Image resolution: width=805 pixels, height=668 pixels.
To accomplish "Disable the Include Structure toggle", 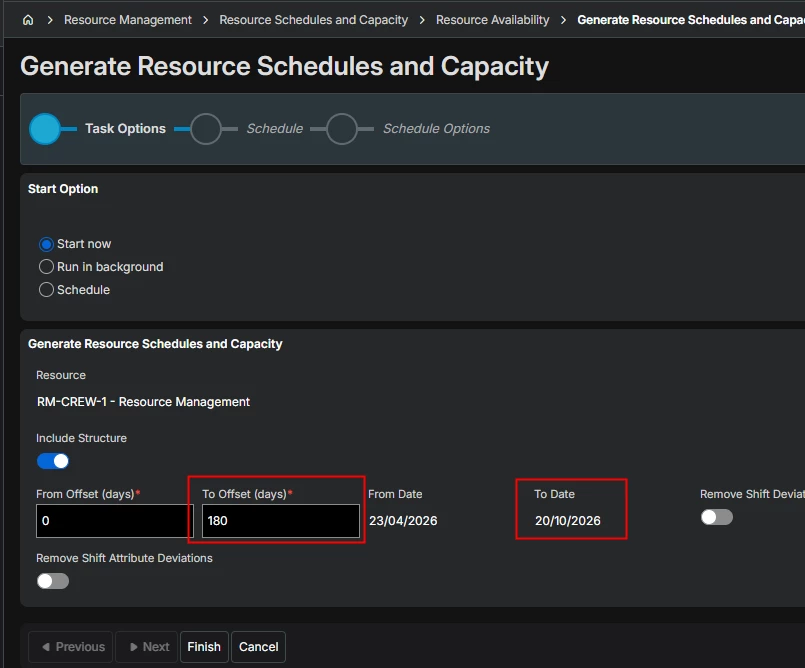I will click(x=53, y=461).
